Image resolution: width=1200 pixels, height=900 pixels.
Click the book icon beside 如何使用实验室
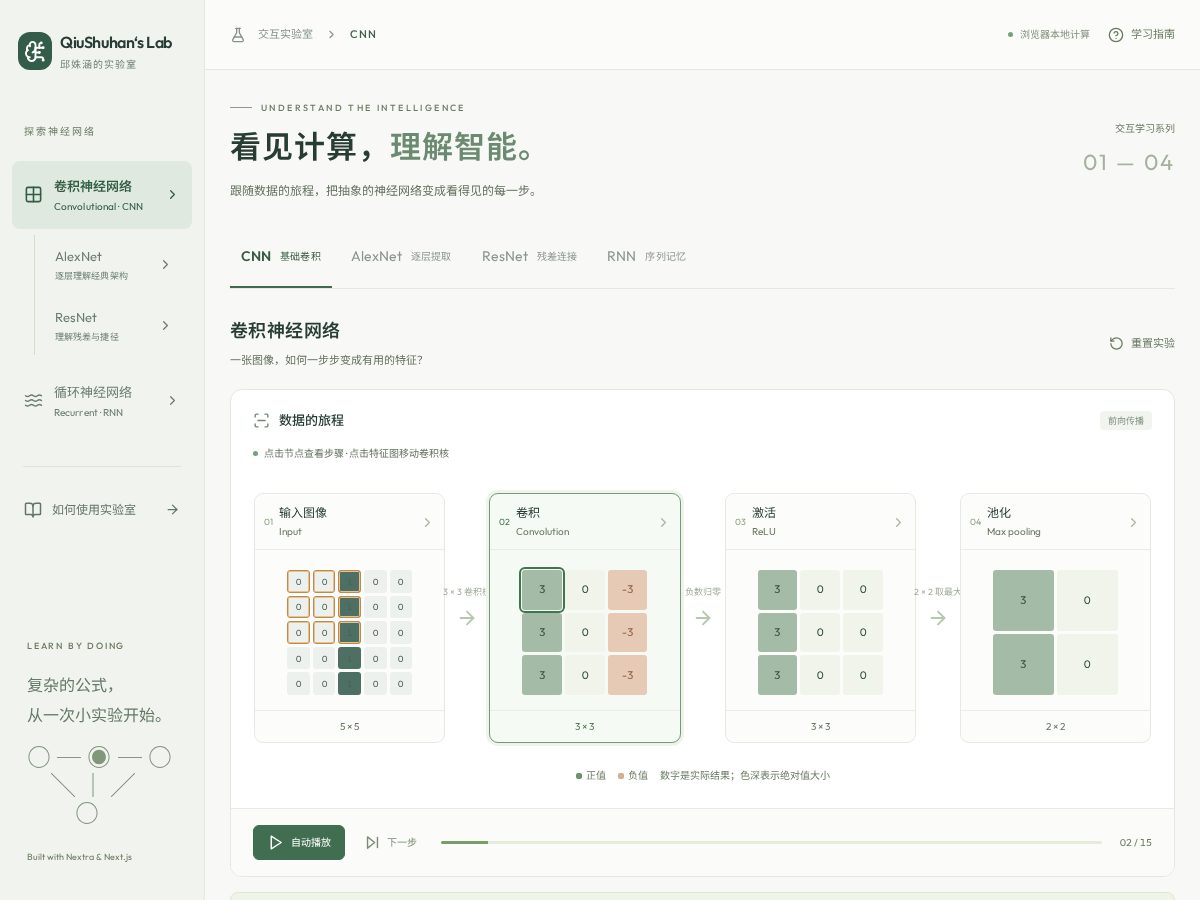pyautogui.click(x=33, y=509)
